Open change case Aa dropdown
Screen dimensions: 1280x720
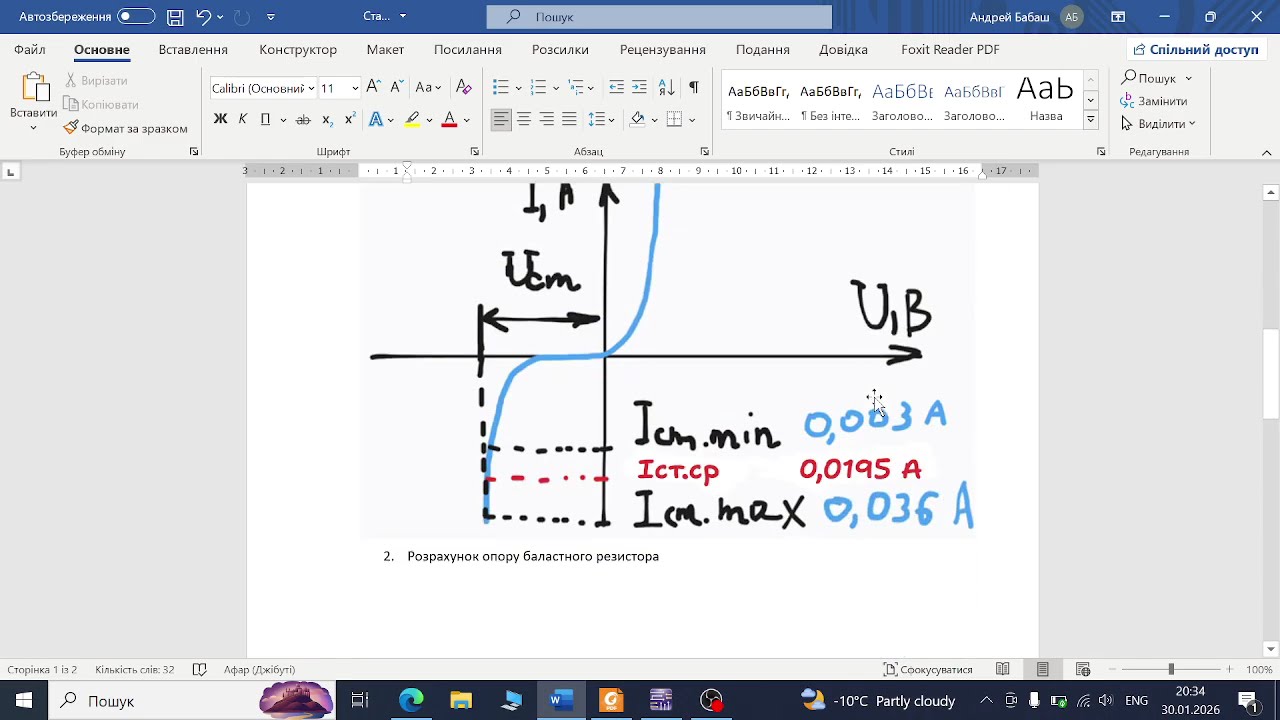[x=429, y=87]
